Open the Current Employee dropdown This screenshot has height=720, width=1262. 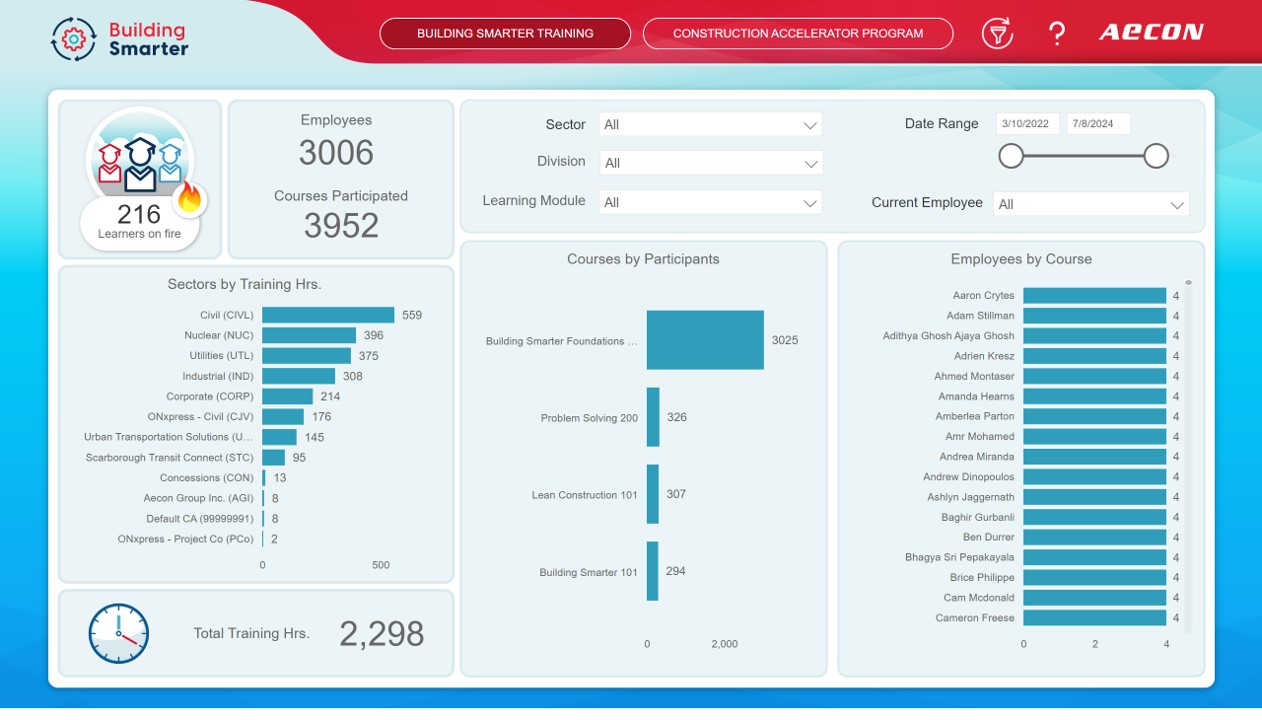click(1091, 204)
